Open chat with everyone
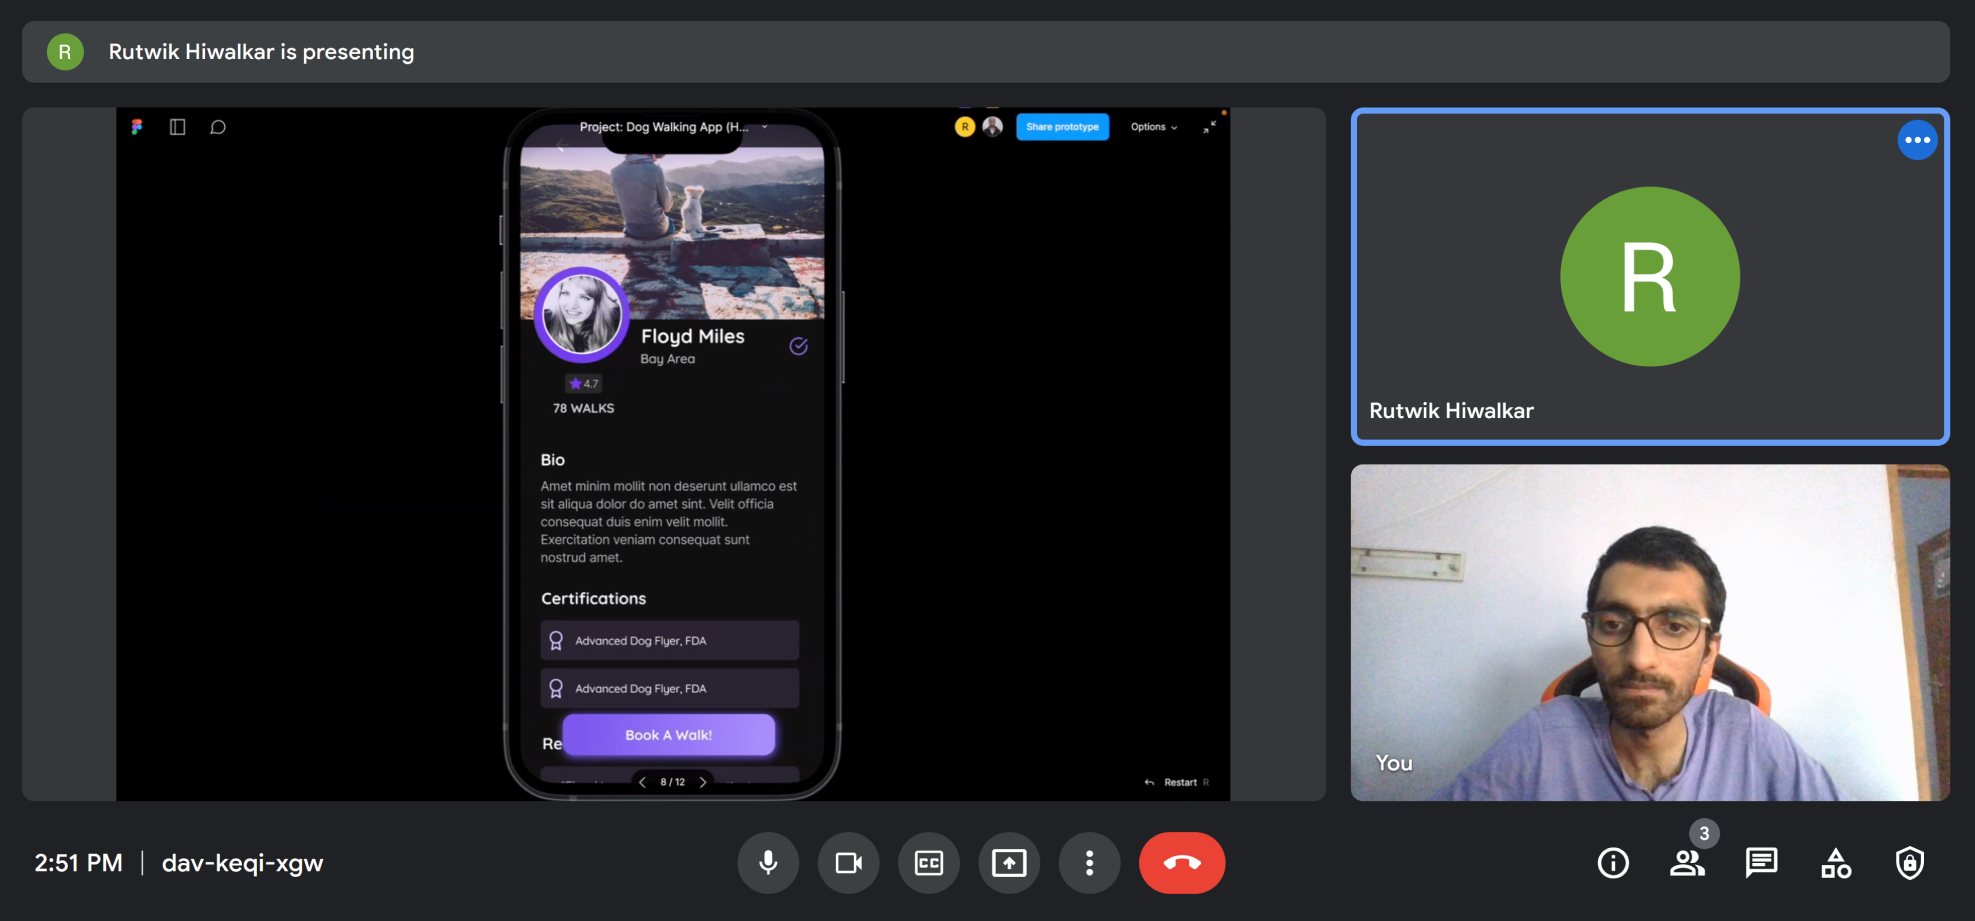The width and height of the screenshot is (1975, 921). (1761, 863)
